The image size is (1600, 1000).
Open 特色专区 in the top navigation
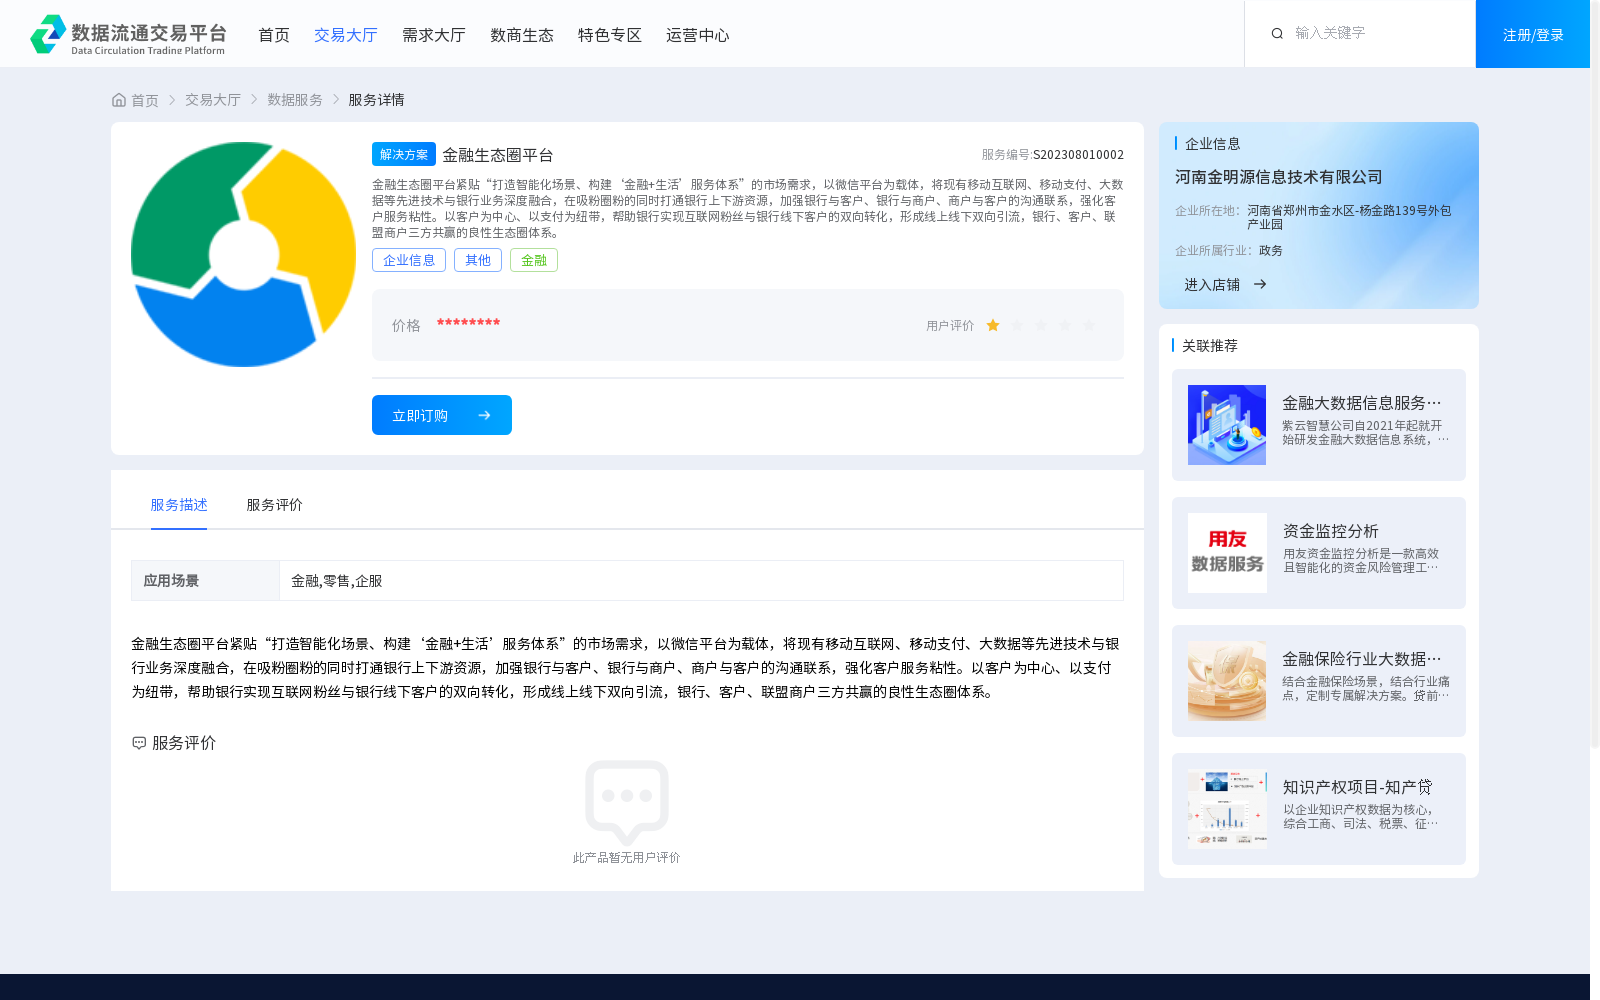[x=610, y=35]
